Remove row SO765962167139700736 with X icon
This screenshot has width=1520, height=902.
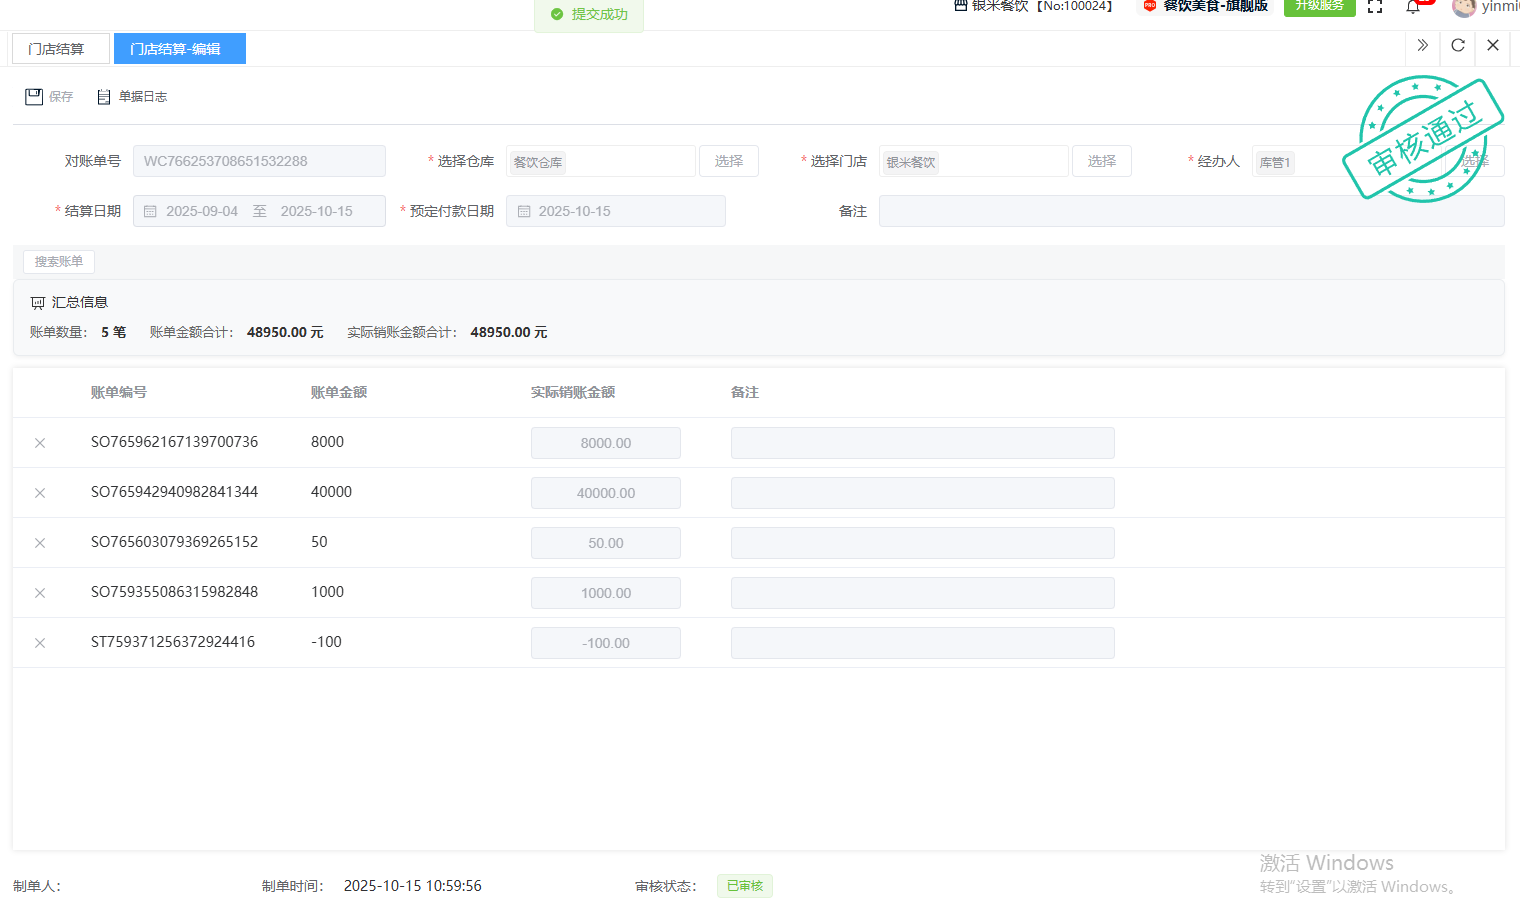tap(40, 443)
